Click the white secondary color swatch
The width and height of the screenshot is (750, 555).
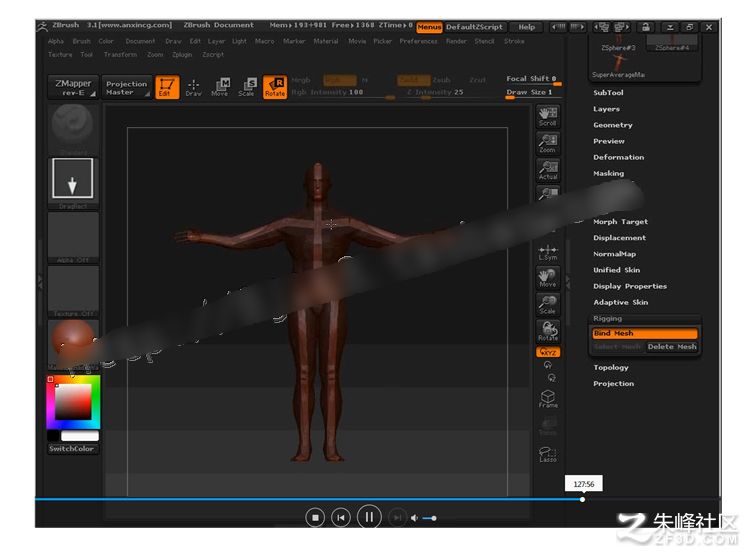tap(80, 436)
